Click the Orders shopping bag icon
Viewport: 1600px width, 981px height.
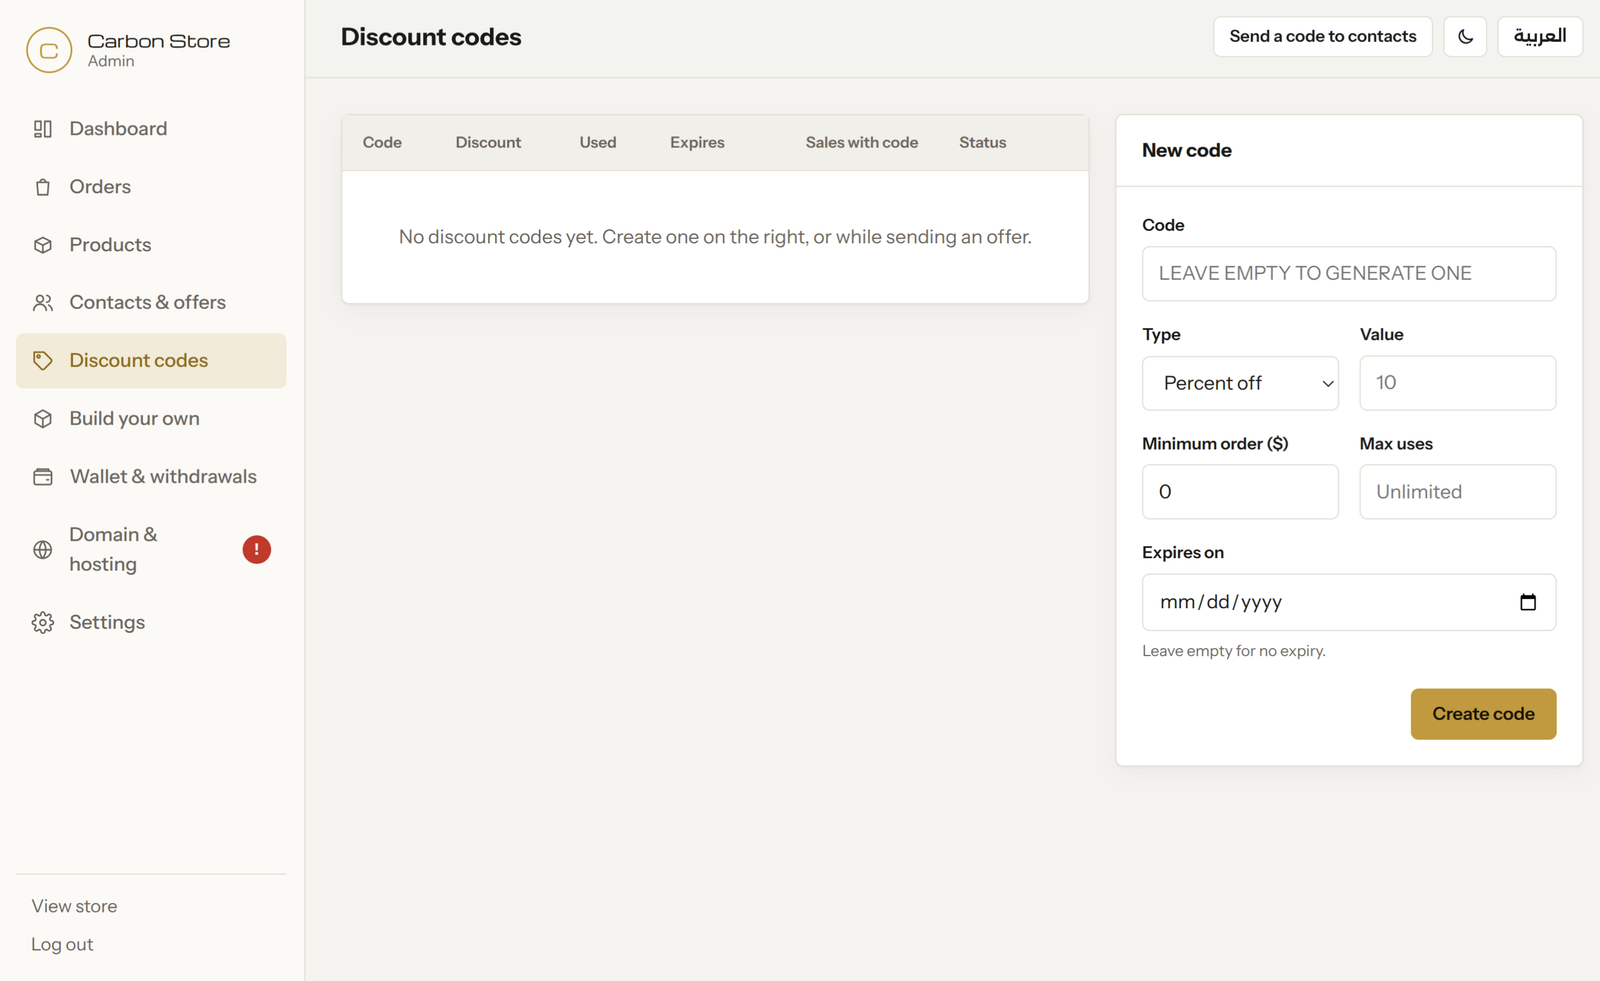tap(43, 187)
